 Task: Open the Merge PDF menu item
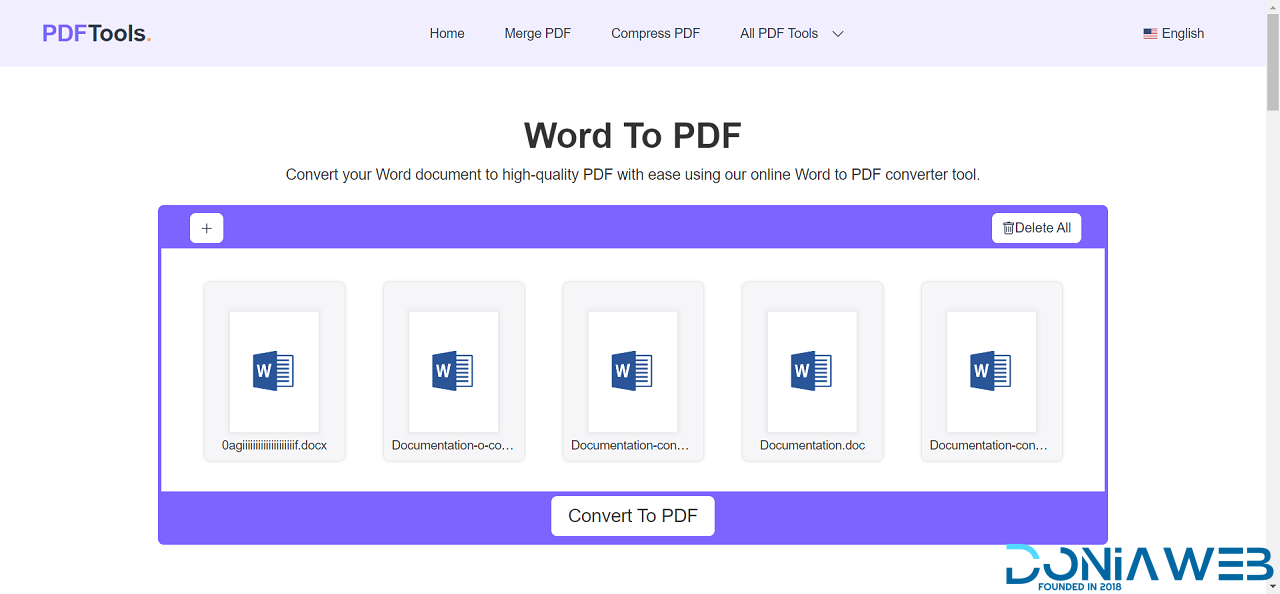tap(537, 33)
